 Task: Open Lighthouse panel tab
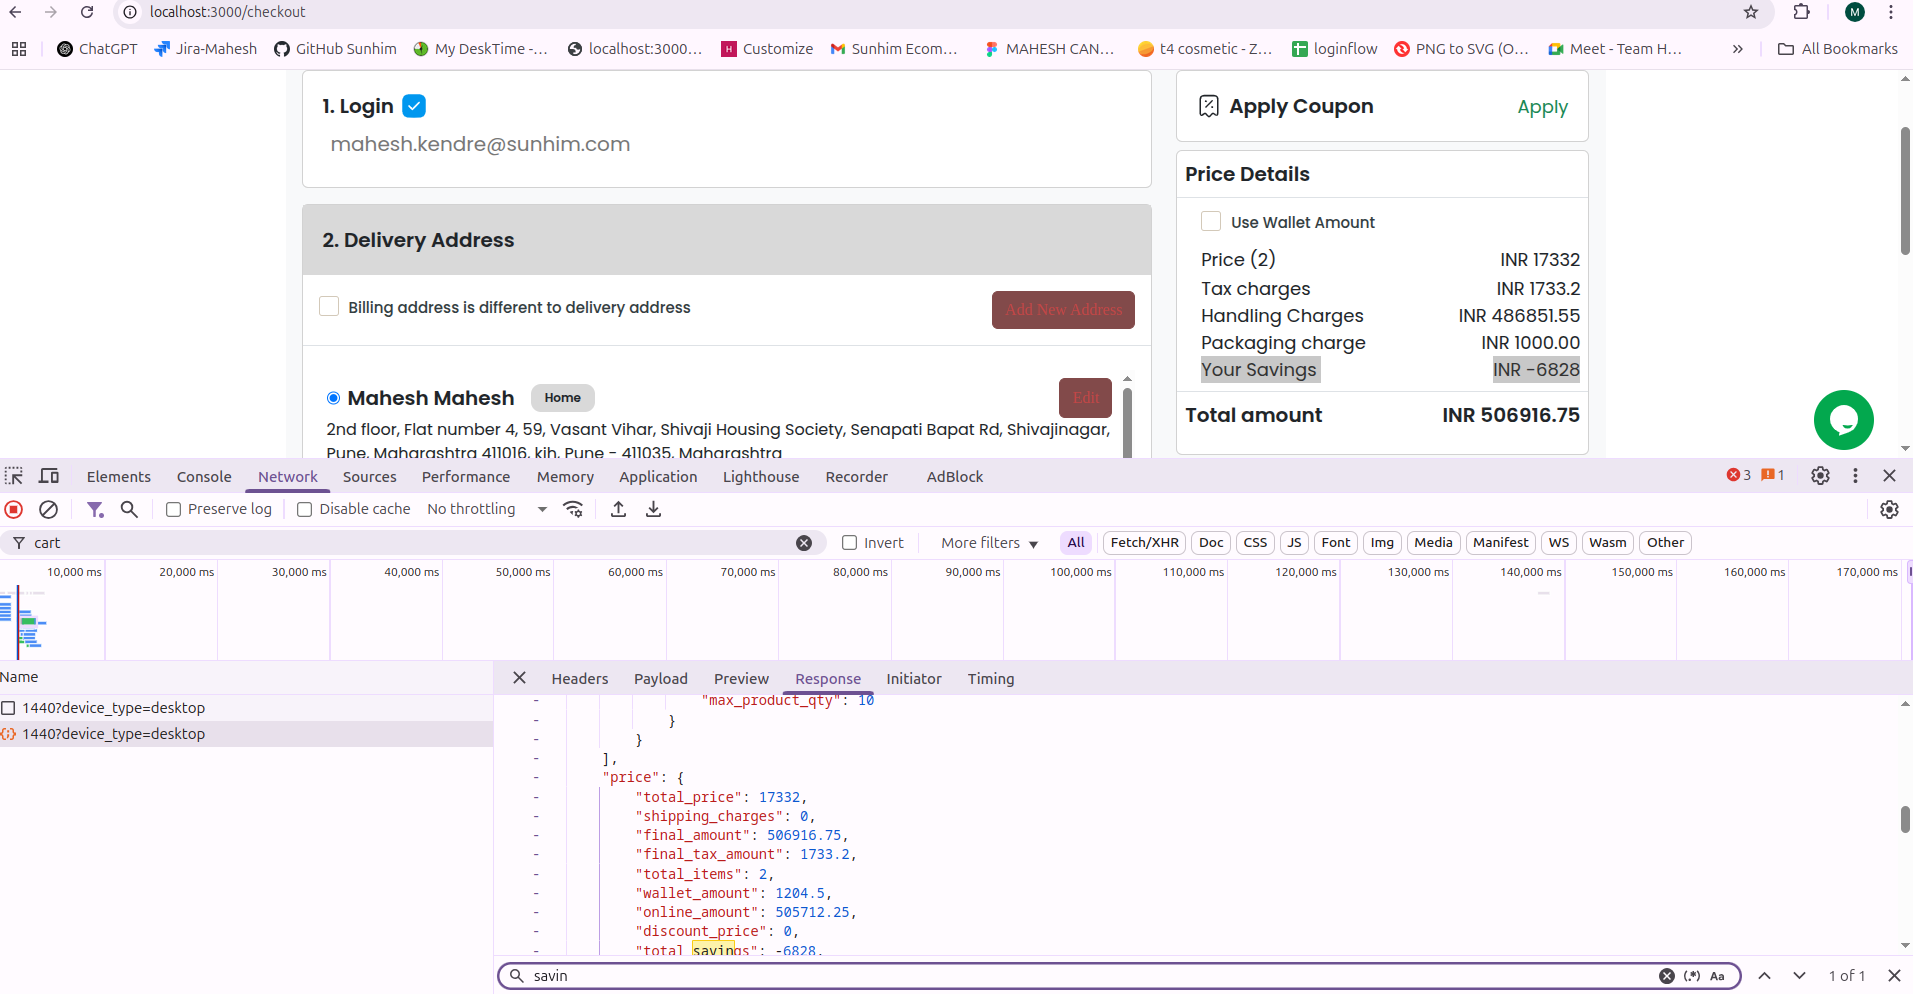(x=761, y=477)
